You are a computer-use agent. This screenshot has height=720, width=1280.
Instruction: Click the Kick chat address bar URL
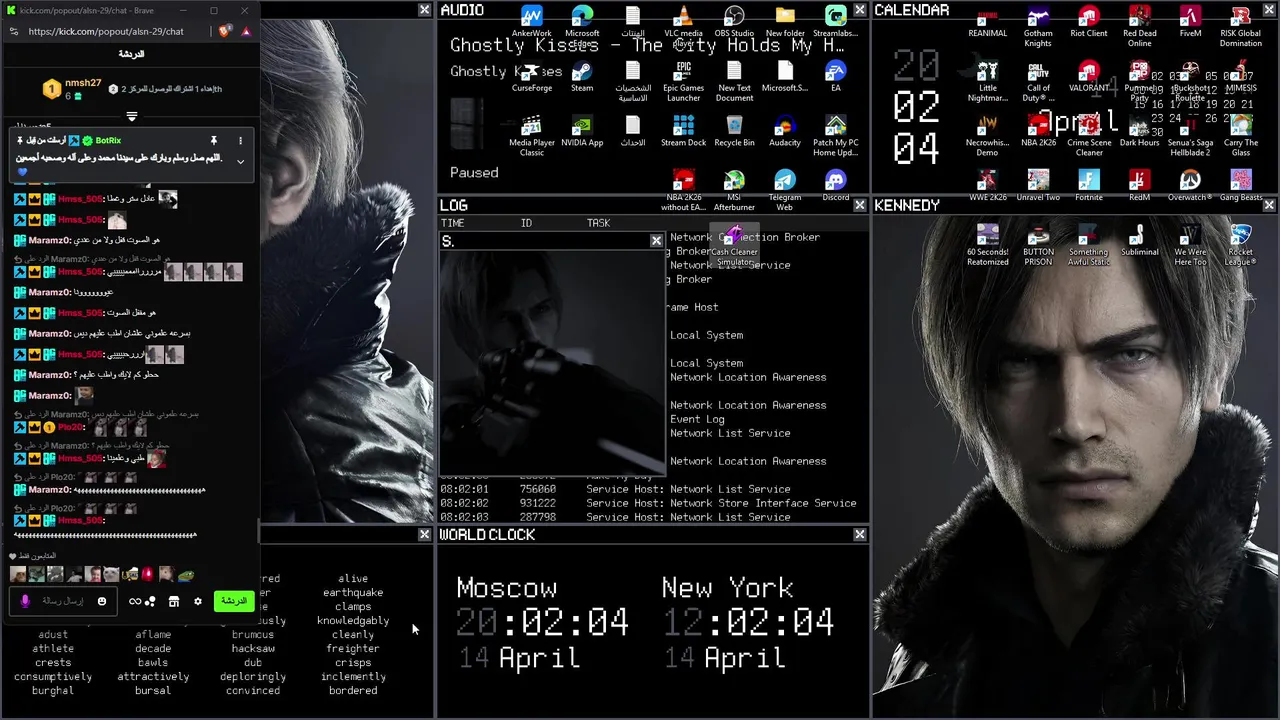point(106,31)
